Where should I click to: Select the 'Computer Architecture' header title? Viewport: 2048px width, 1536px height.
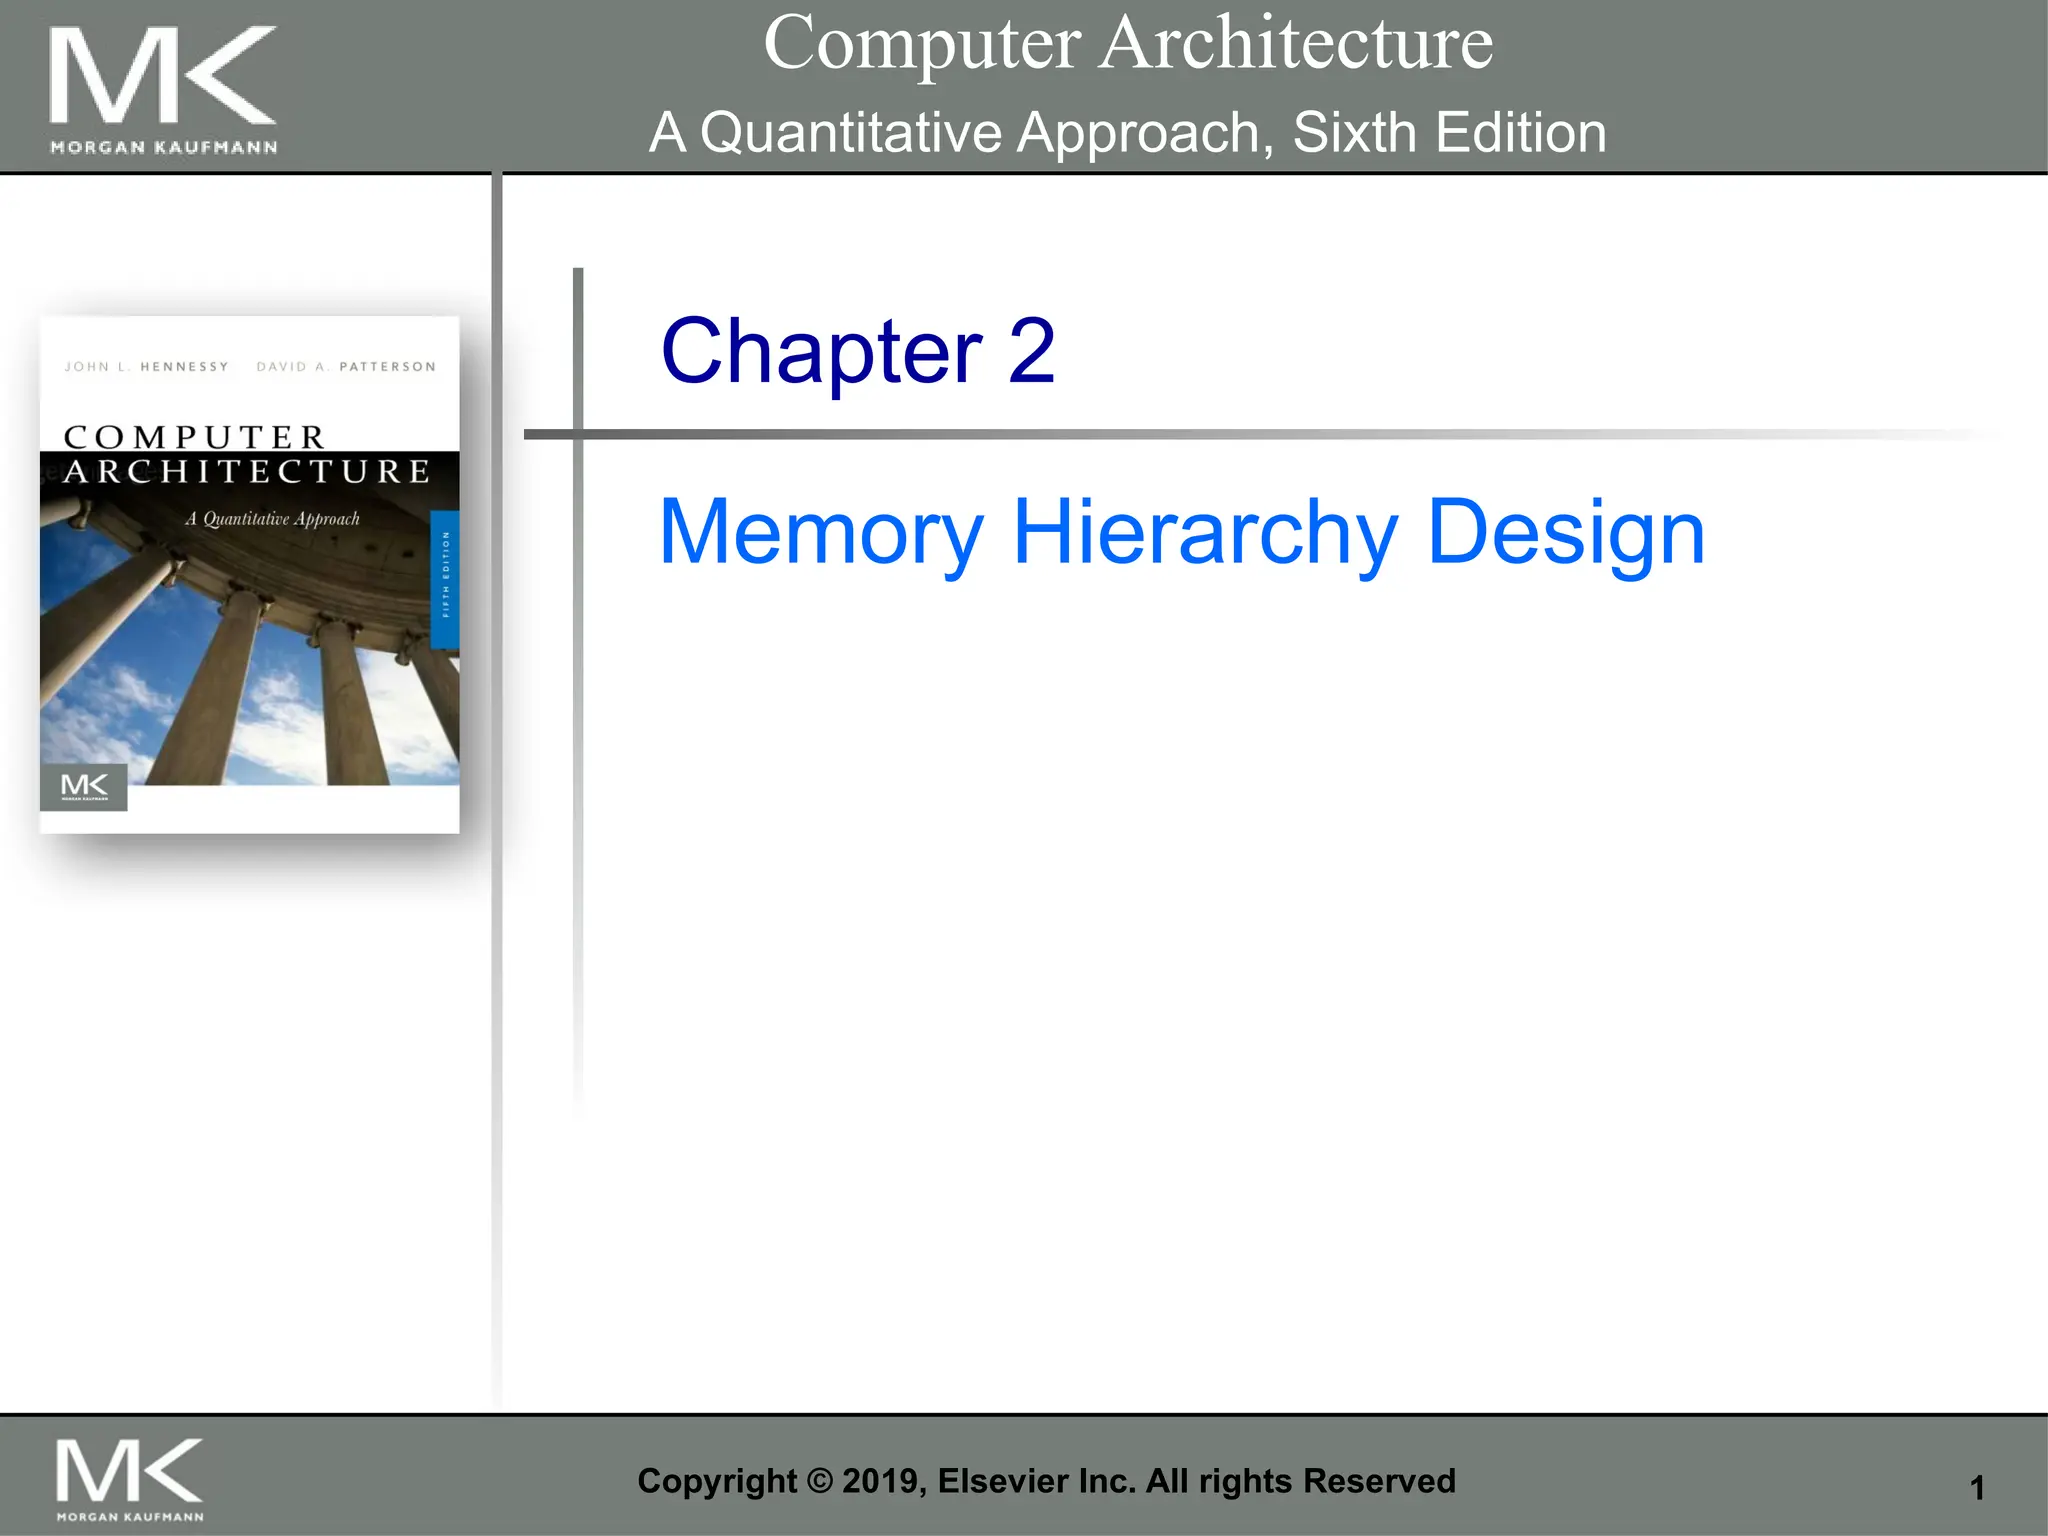tap(1127, 43)
